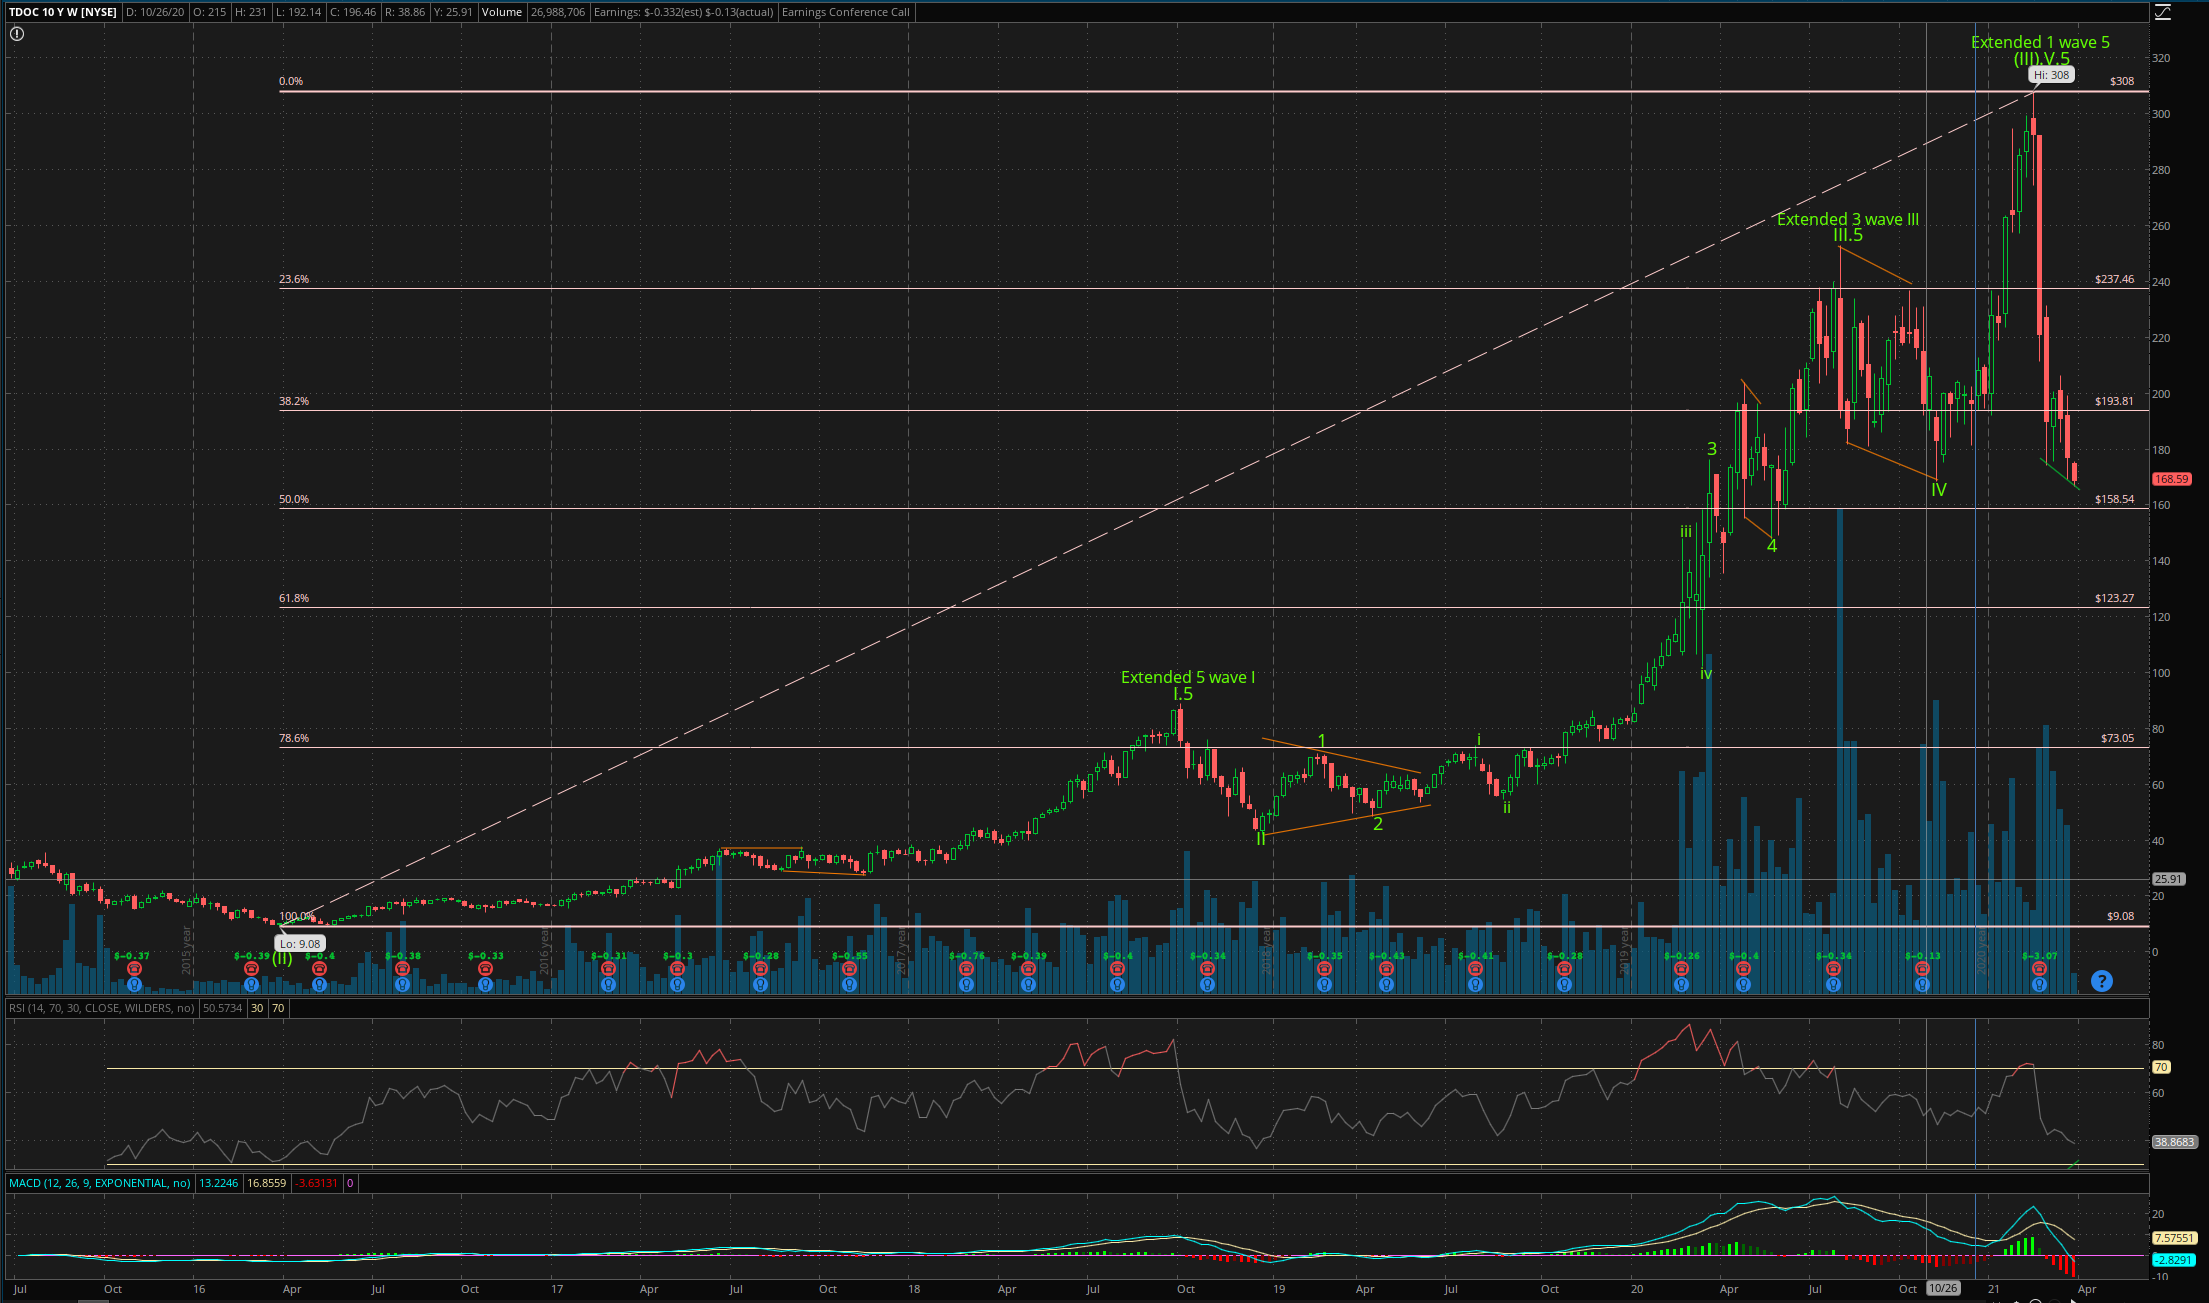Click the 10/26 date marker on the time axis
Screen dimensions: 2209x1303
click(x=1943, y=1288)
